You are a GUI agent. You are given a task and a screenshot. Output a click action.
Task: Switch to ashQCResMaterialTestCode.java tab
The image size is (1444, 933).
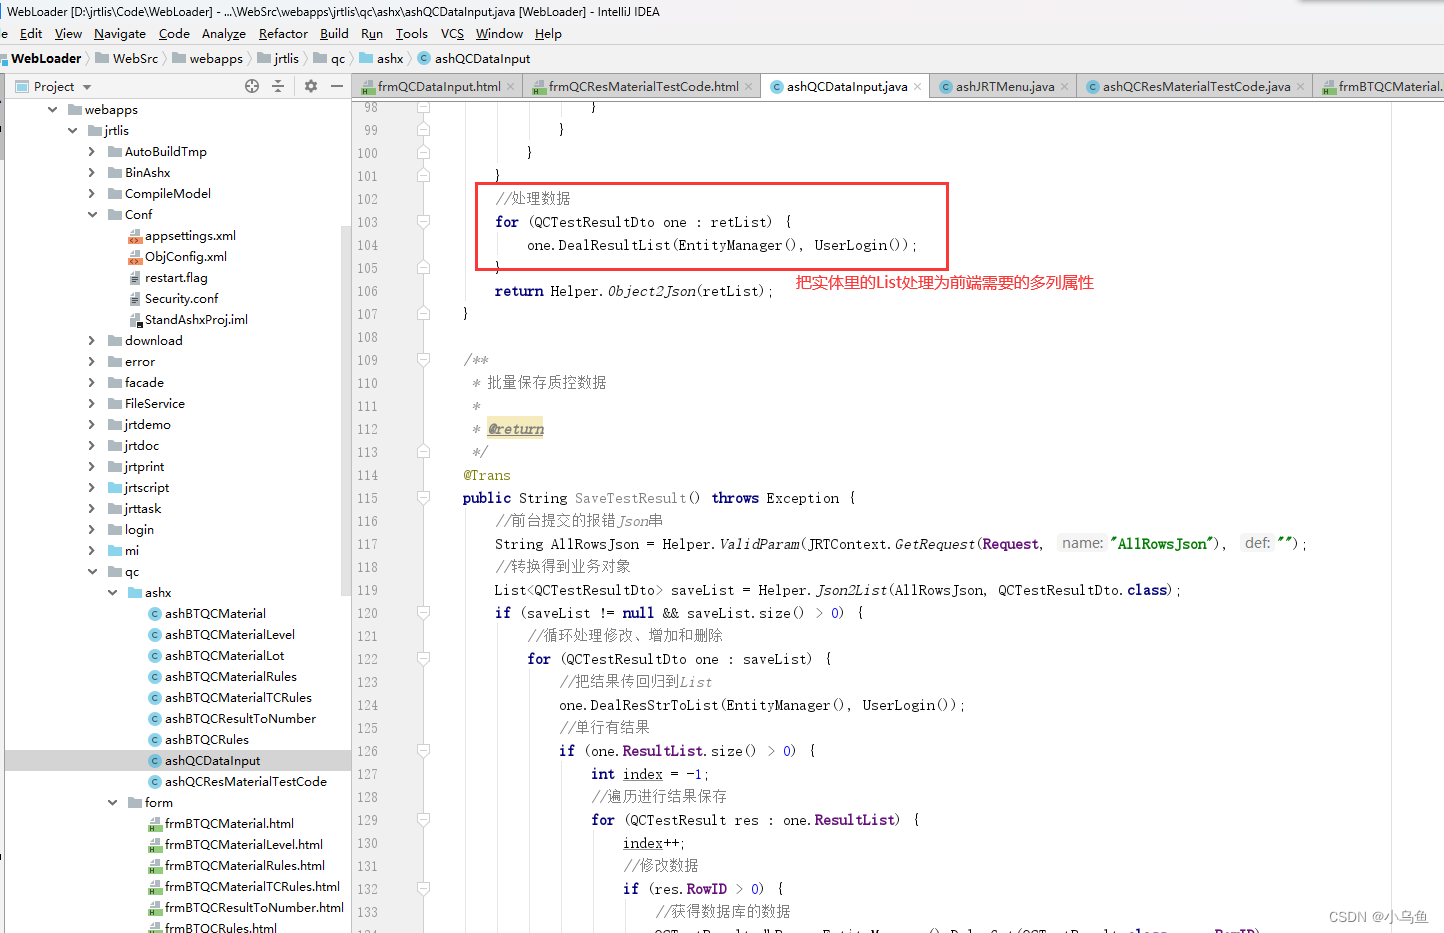tap(1196, 87)
